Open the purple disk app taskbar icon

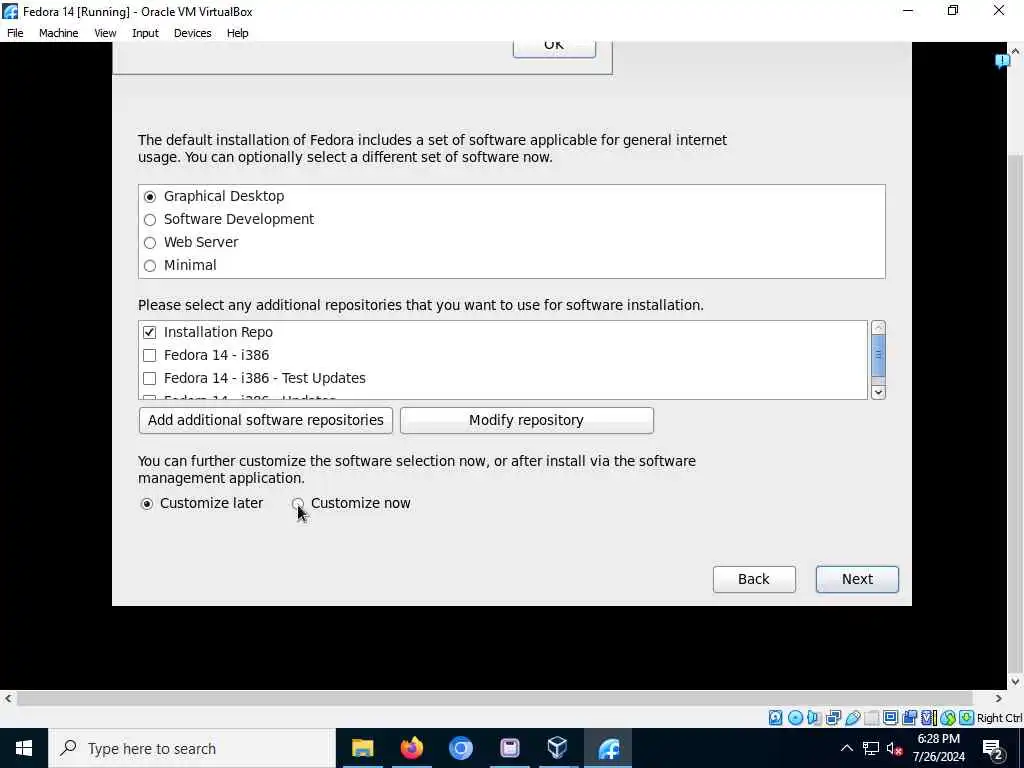pos(509,748)
